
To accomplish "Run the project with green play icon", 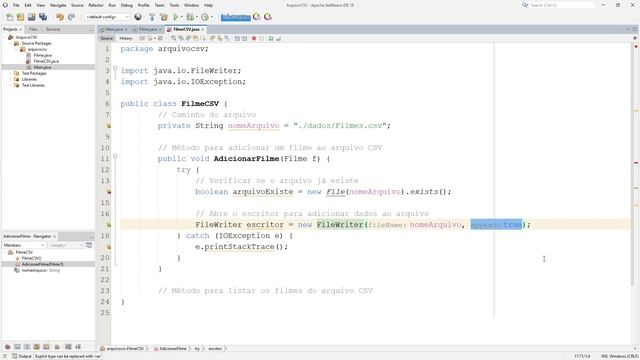I will (176, 17).
